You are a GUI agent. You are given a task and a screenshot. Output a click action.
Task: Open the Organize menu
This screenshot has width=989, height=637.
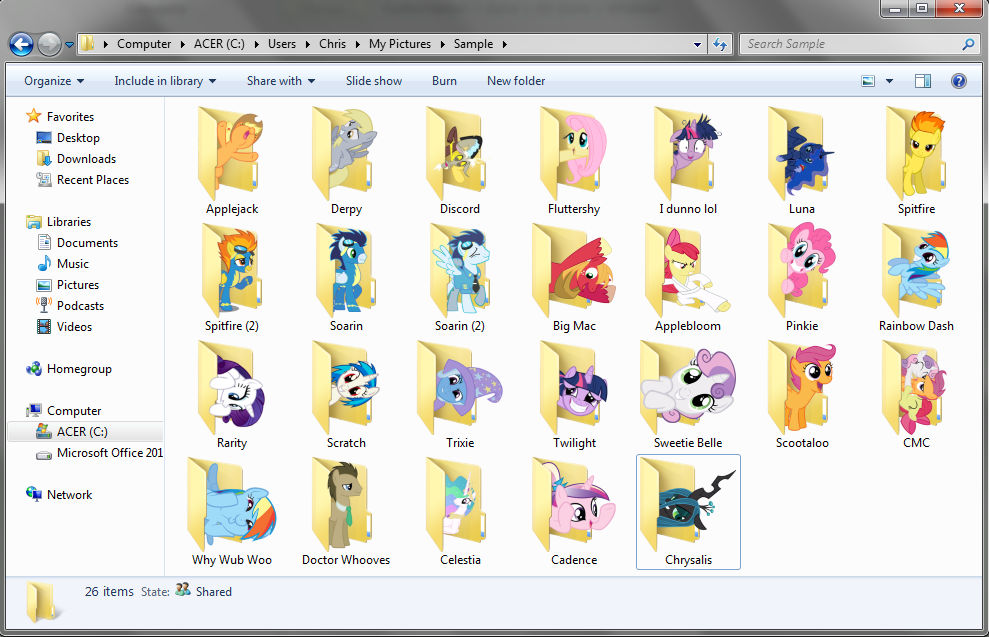(54, 81)
